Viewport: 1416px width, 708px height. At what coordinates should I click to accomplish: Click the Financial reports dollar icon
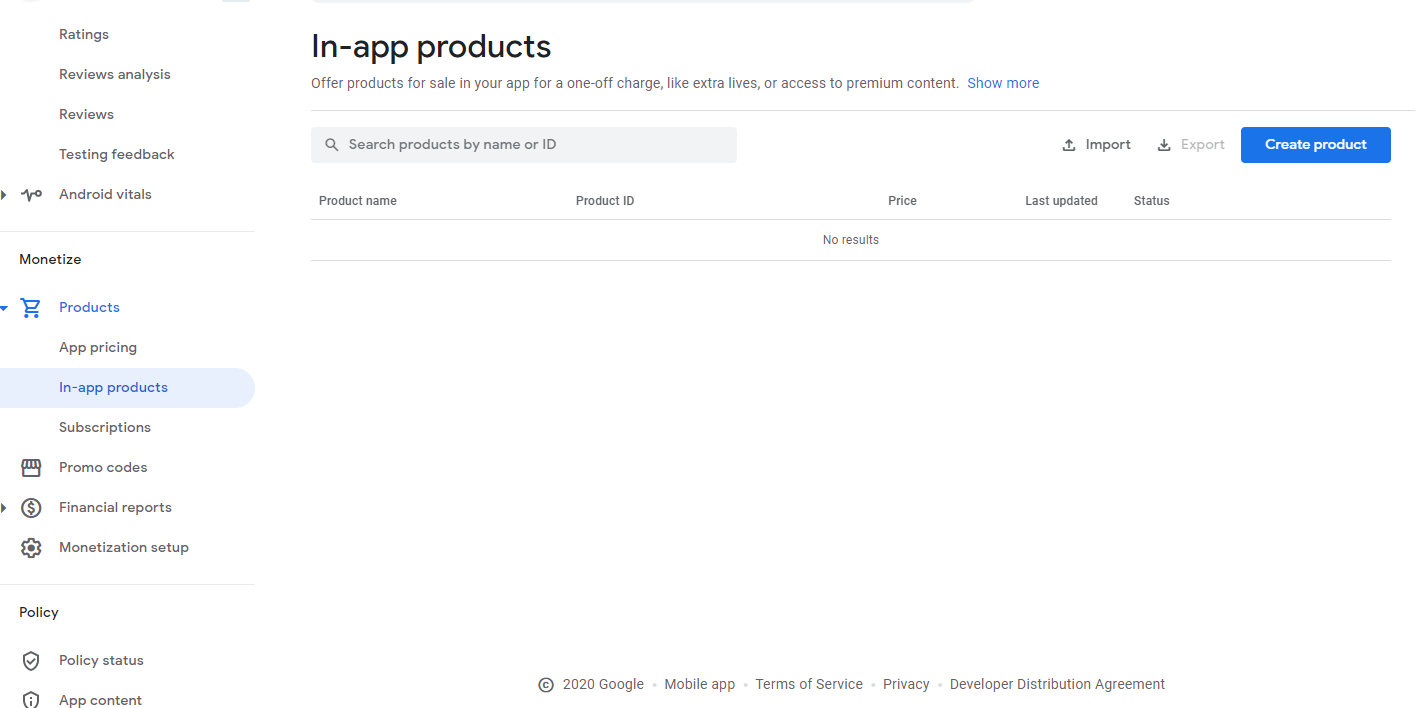coord(31,508)
